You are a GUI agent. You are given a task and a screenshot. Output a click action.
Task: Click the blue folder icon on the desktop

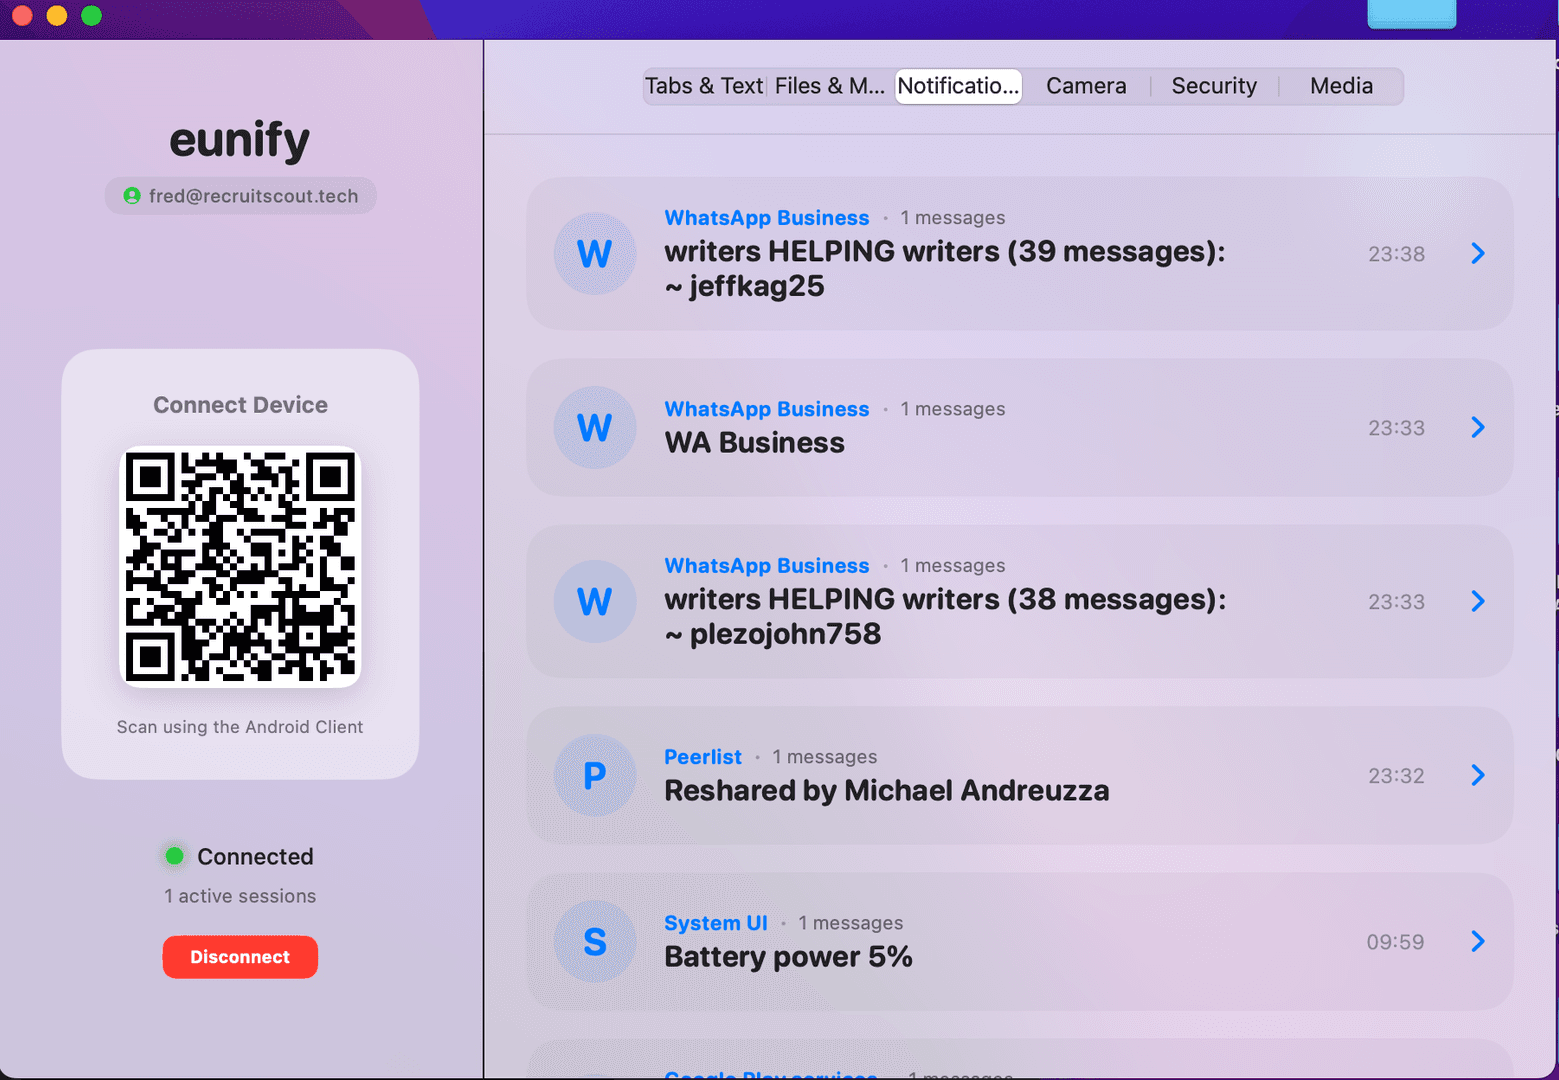[x=1412, y=14]
